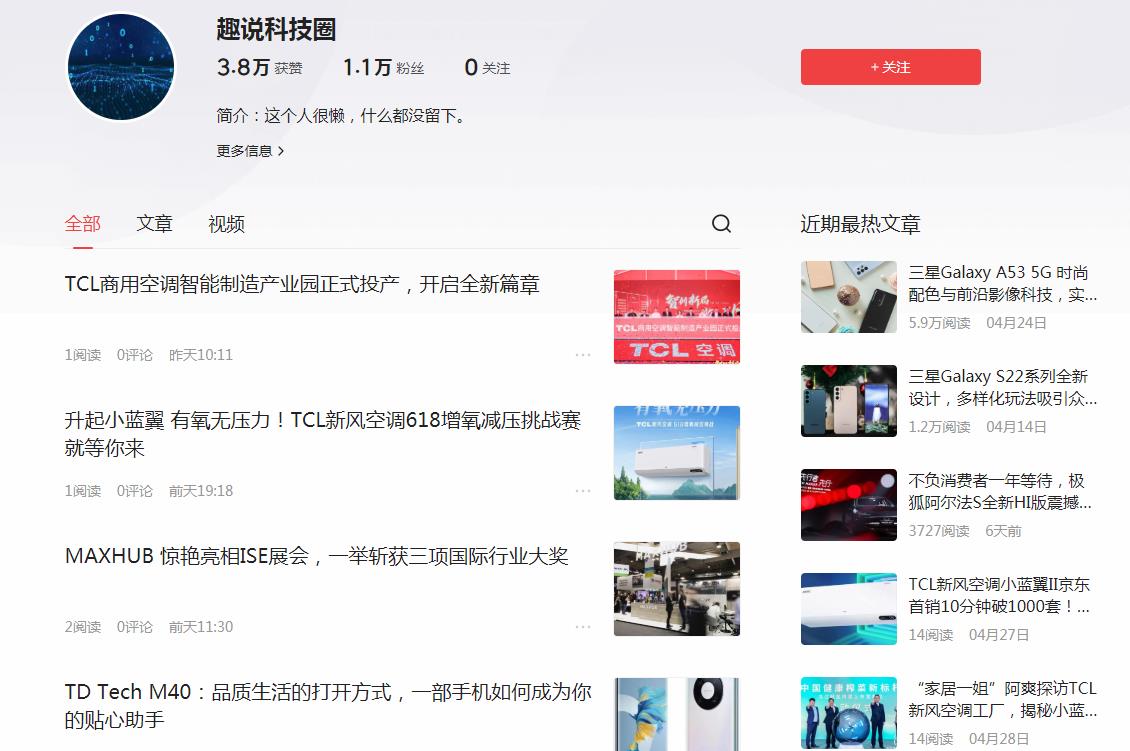Click the 简介 profile description text

342,115
